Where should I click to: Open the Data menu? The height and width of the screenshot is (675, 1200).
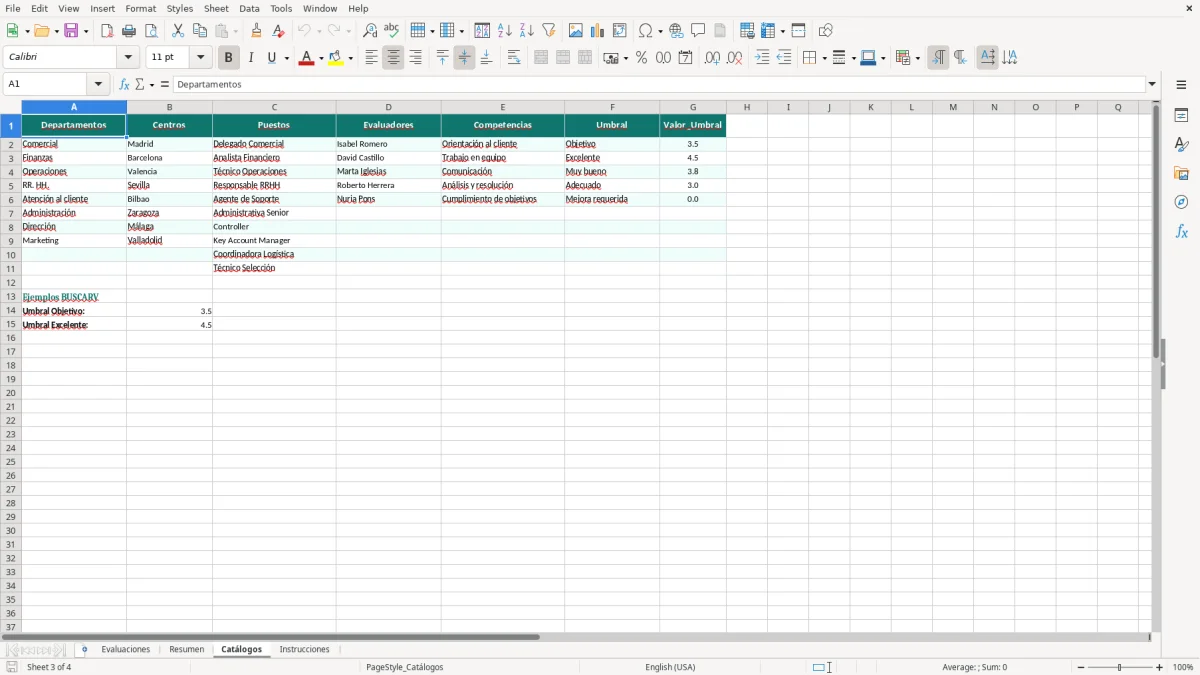pos(249,8)
